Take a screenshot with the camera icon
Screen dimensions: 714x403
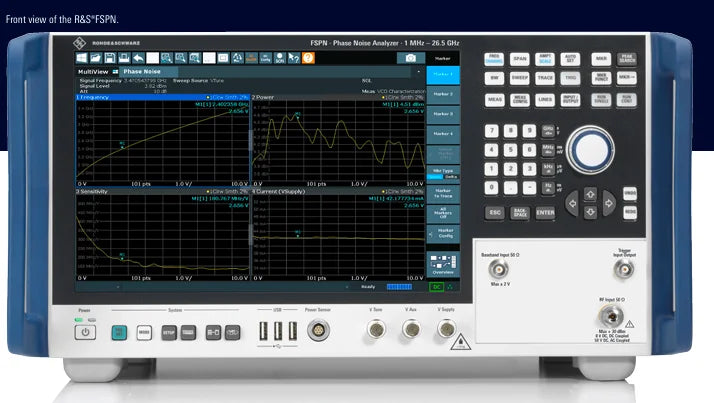point(410,58)
